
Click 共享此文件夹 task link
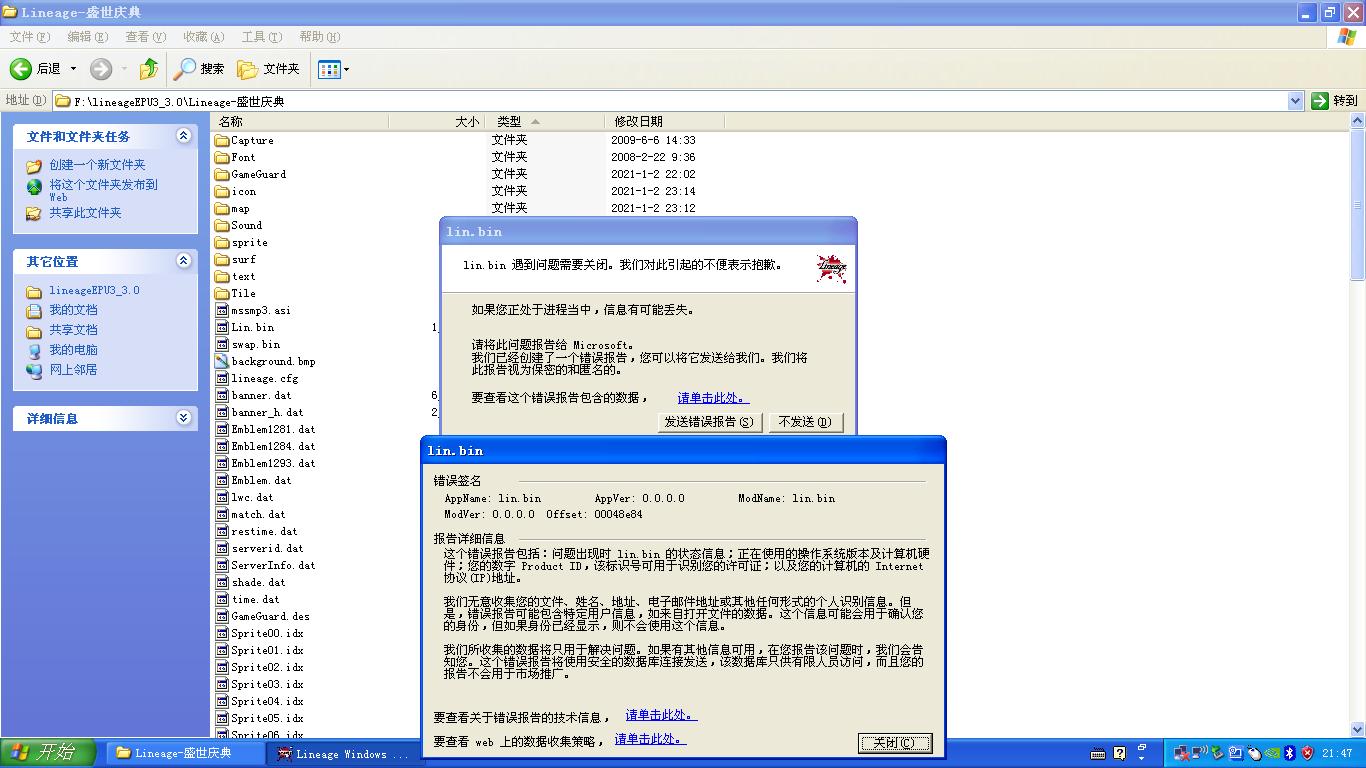tap(85, 213)
